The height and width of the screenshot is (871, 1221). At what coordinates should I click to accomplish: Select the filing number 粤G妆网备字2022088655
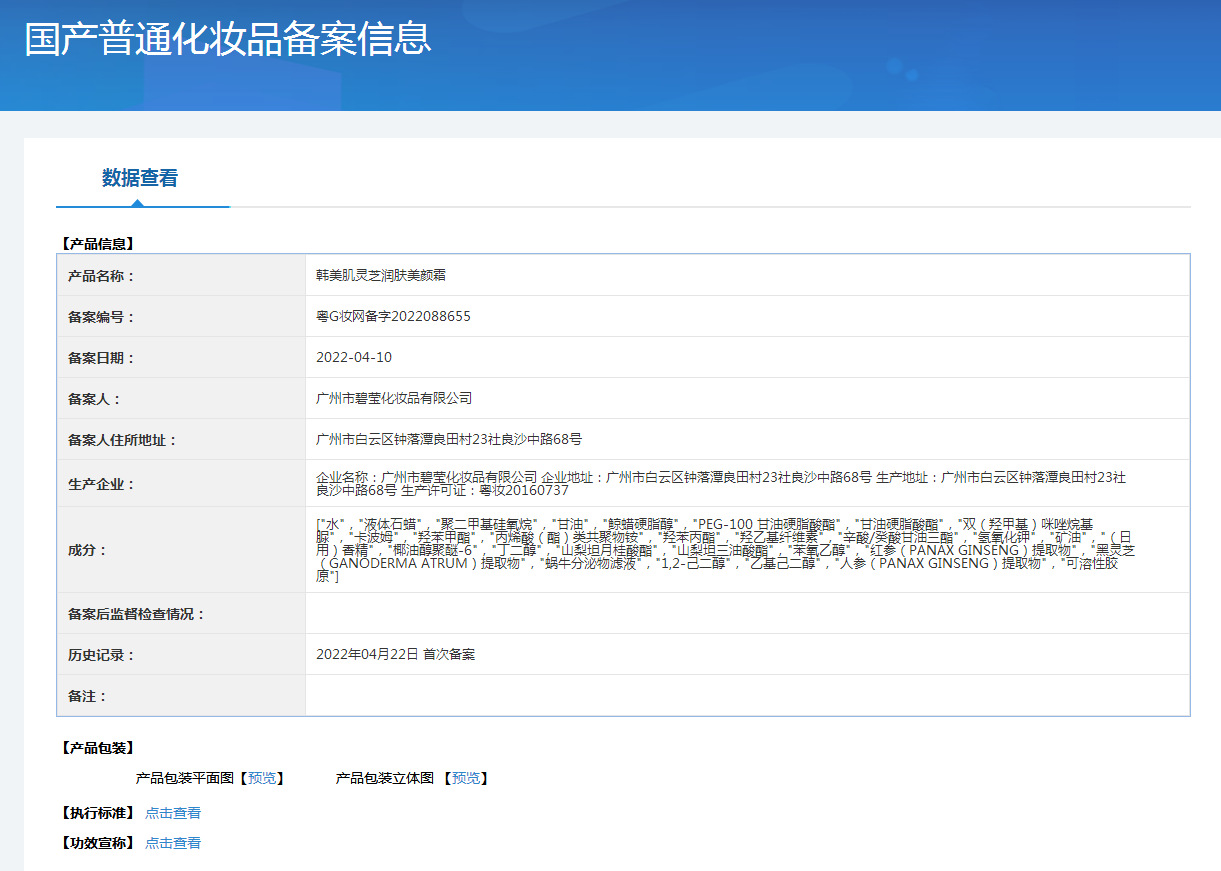pos(393,317)
